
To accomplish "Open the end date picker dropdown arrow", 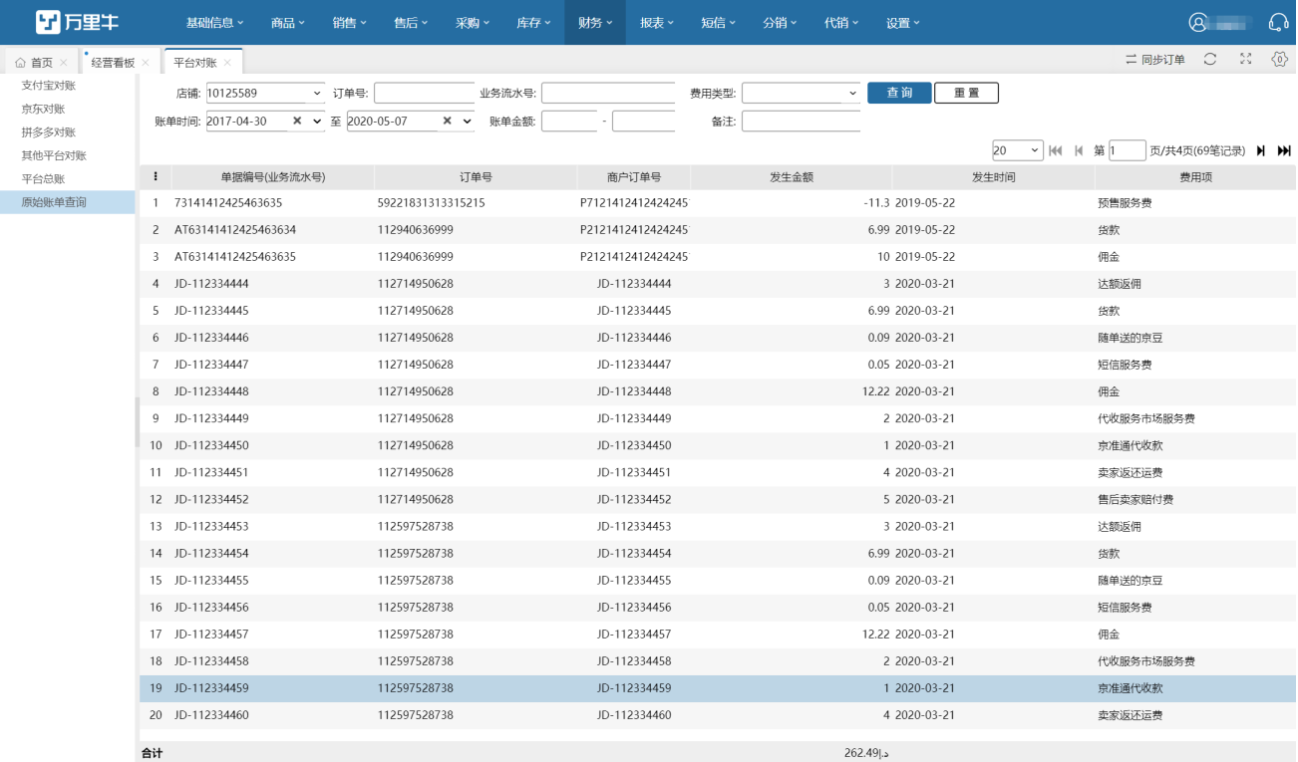I will (467, 121).
